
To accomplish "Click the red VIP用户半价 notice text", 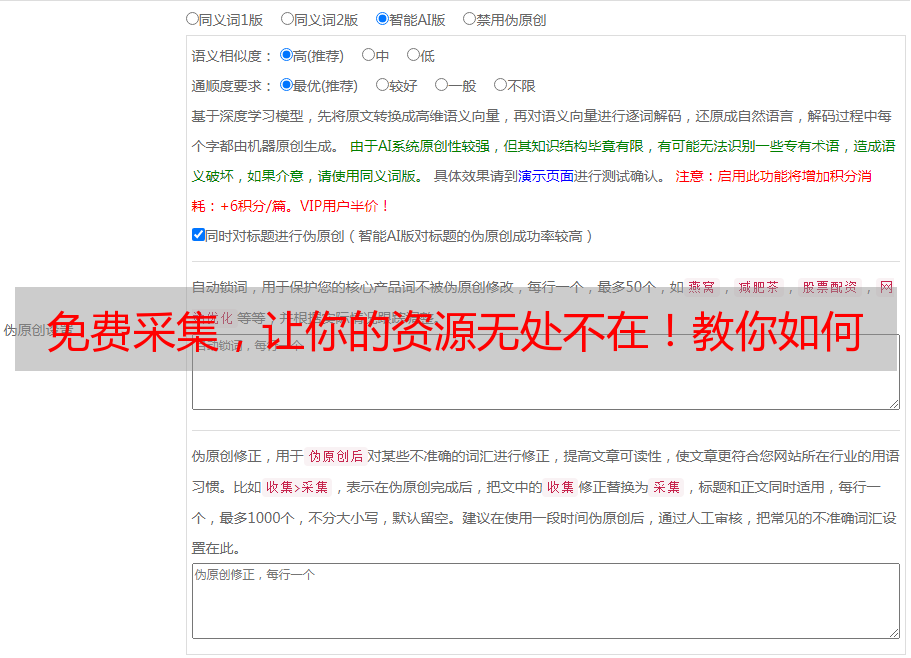I will tap(344, 206).
